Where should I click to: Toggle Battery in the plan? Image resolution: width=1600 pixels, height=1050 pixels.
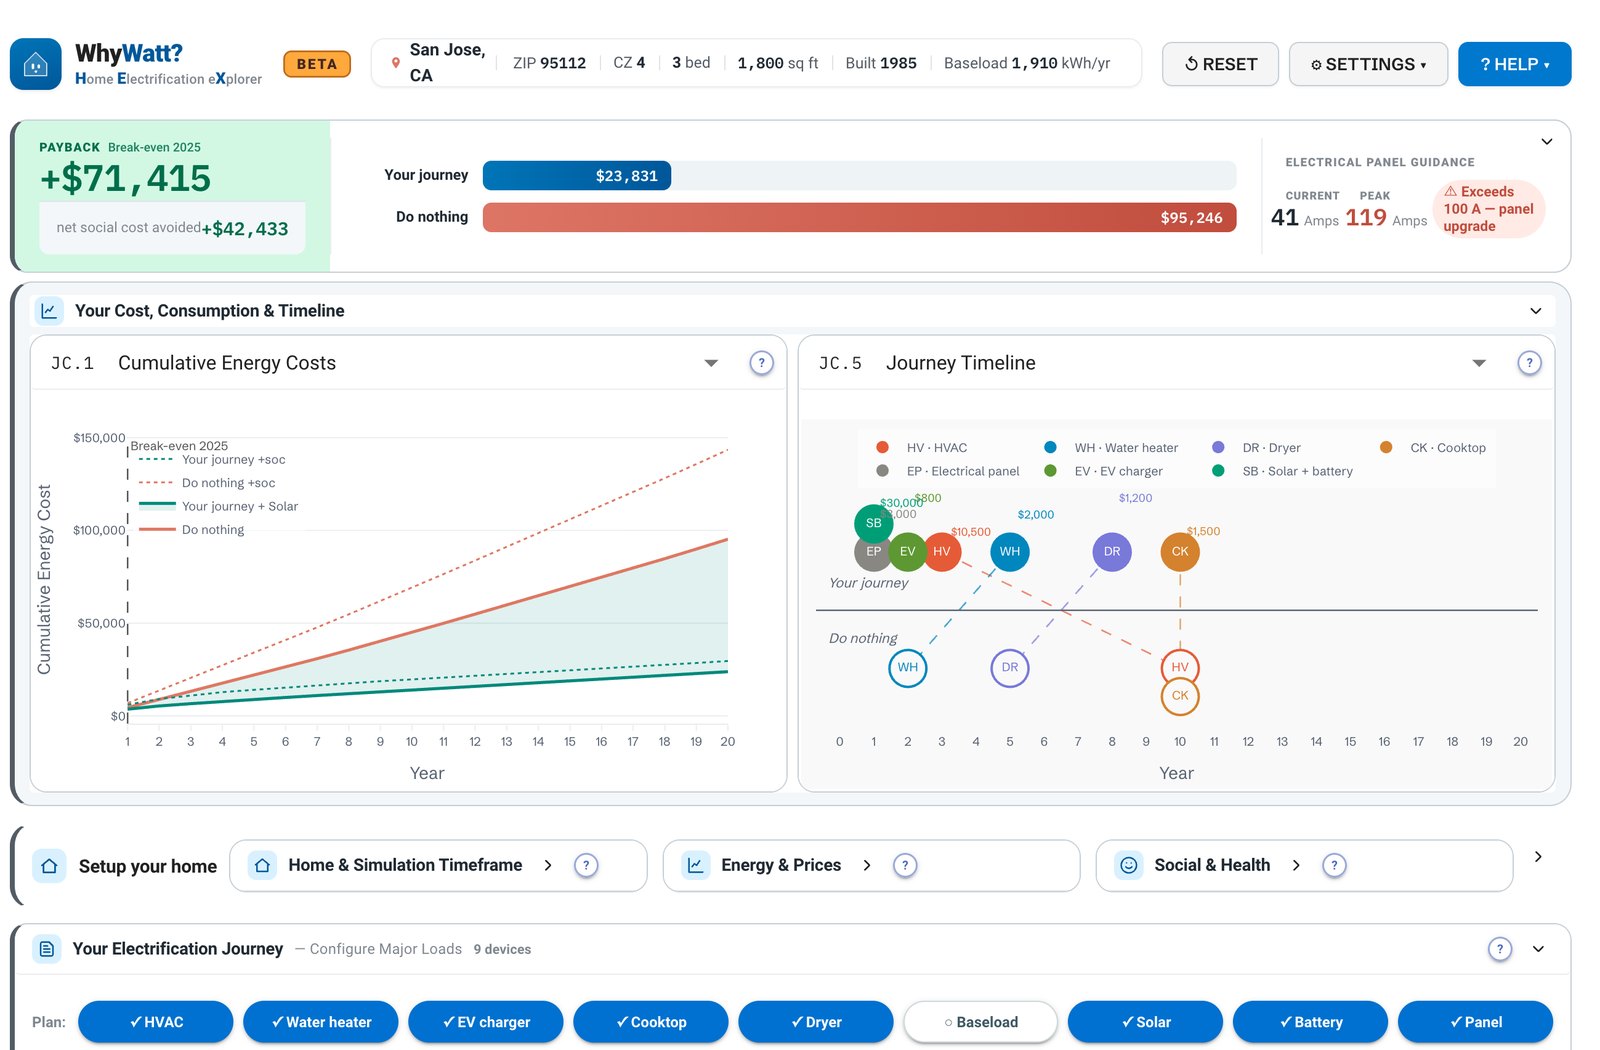pyautogui.click(x=1311, y=1022)
